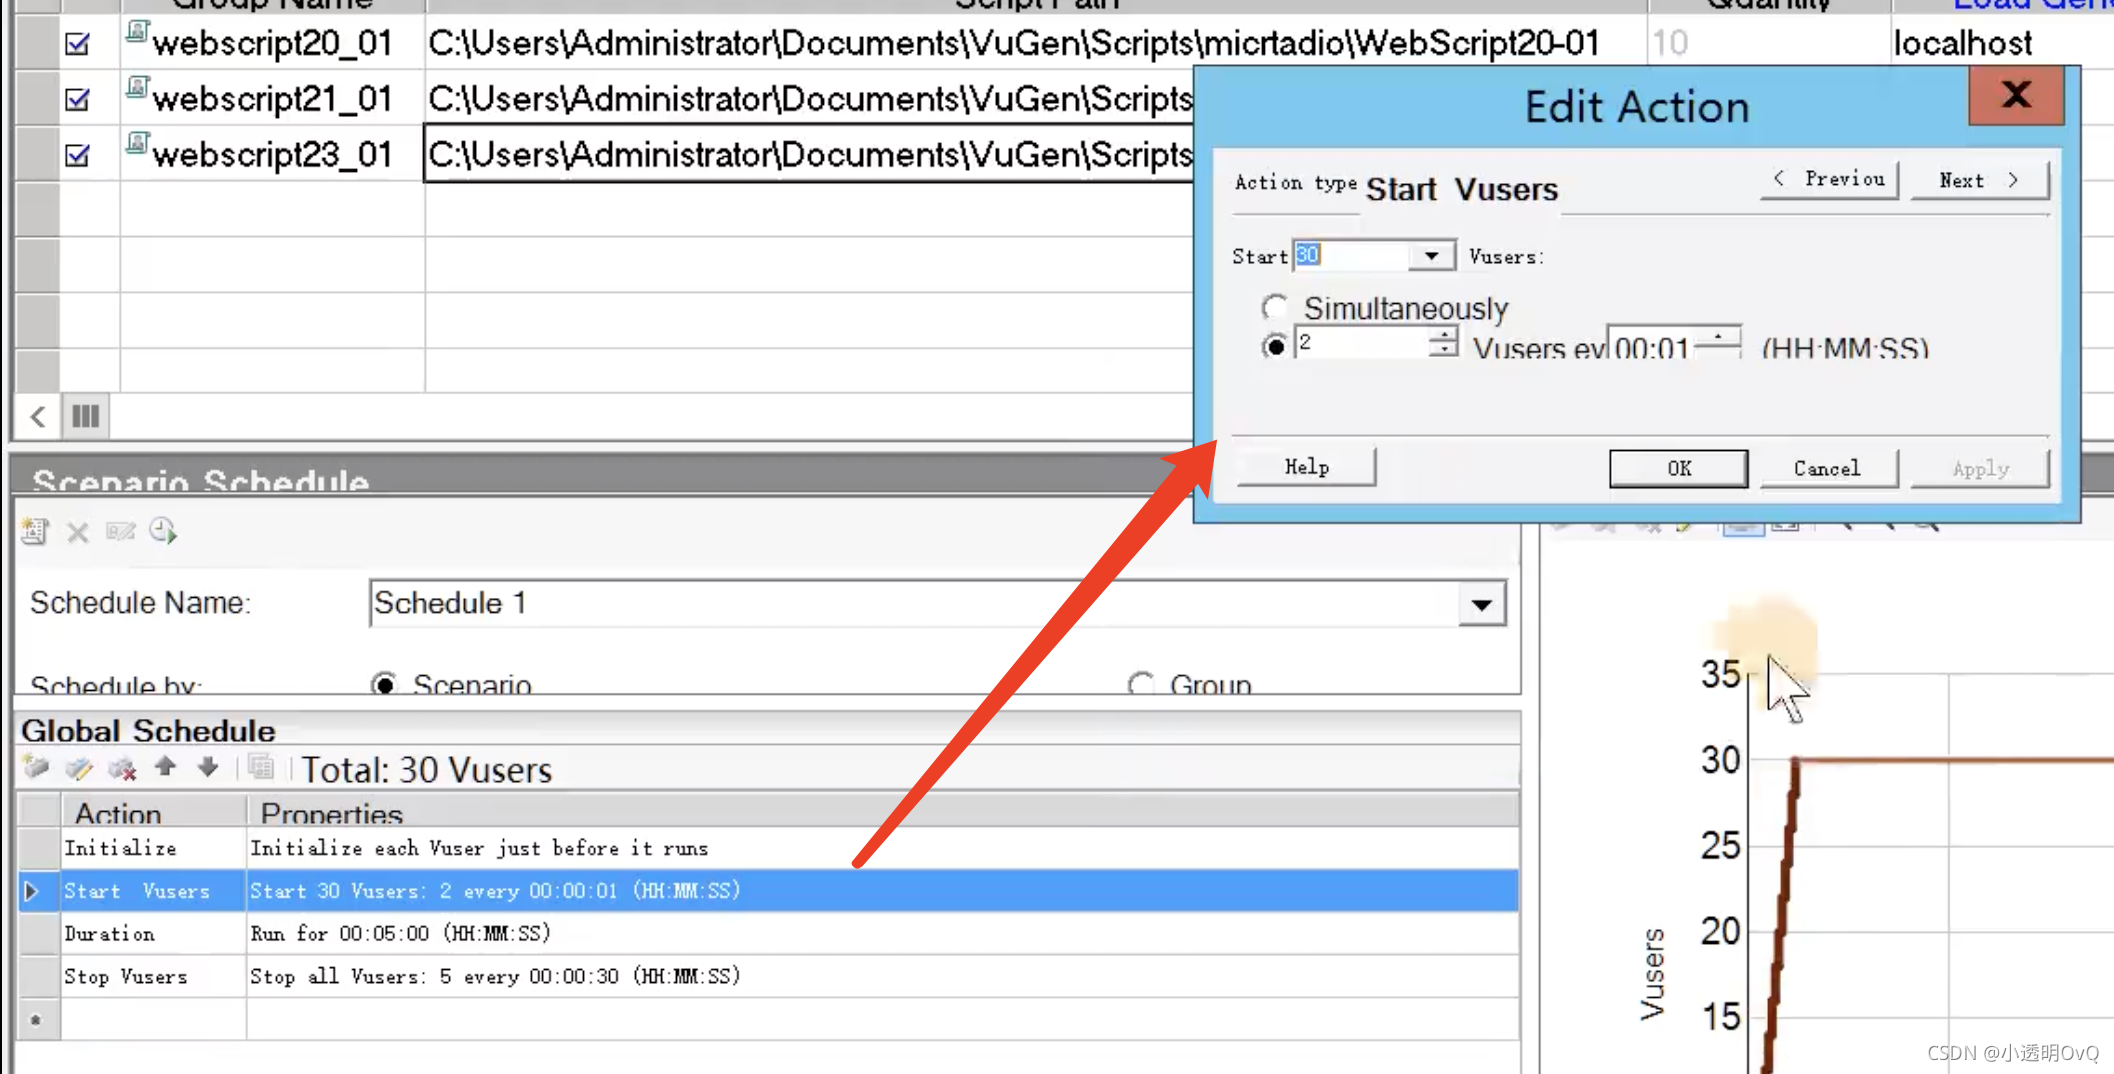Click the grid icon beside Total Vusers
This screenshot has height=1074, width=2114.
(x=261, y=767)
